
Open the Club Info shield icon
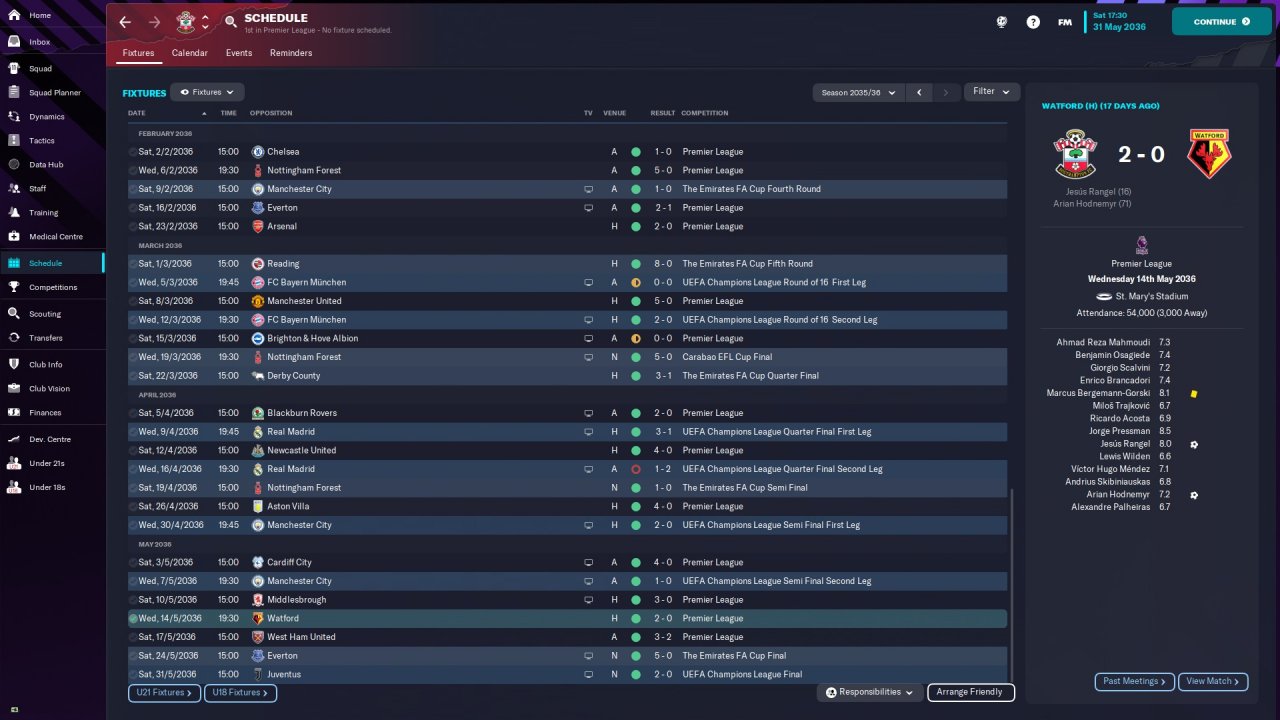pos(14,365)
